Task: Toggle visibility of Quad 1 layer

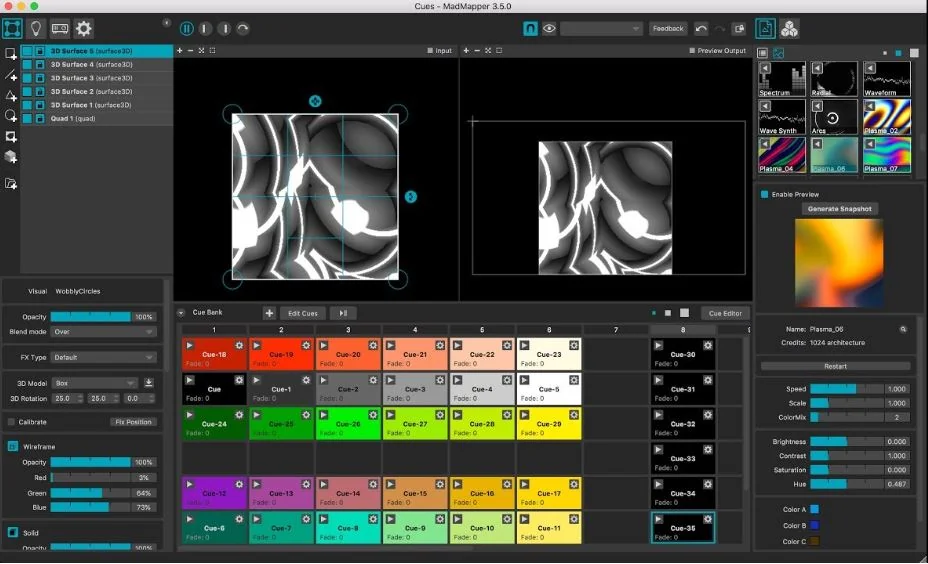Action: (27, 118)
